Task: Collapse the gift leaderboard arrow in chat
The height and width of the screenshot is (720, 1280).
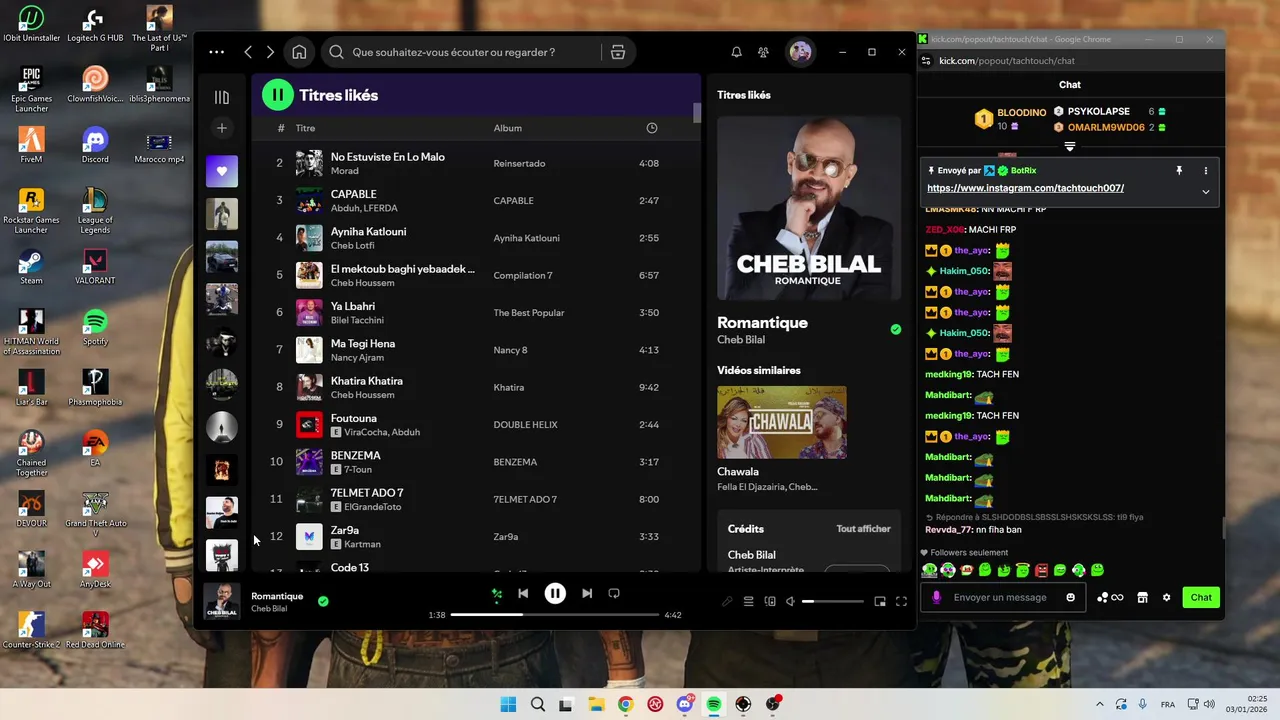Action: [x=1069, y=147]
